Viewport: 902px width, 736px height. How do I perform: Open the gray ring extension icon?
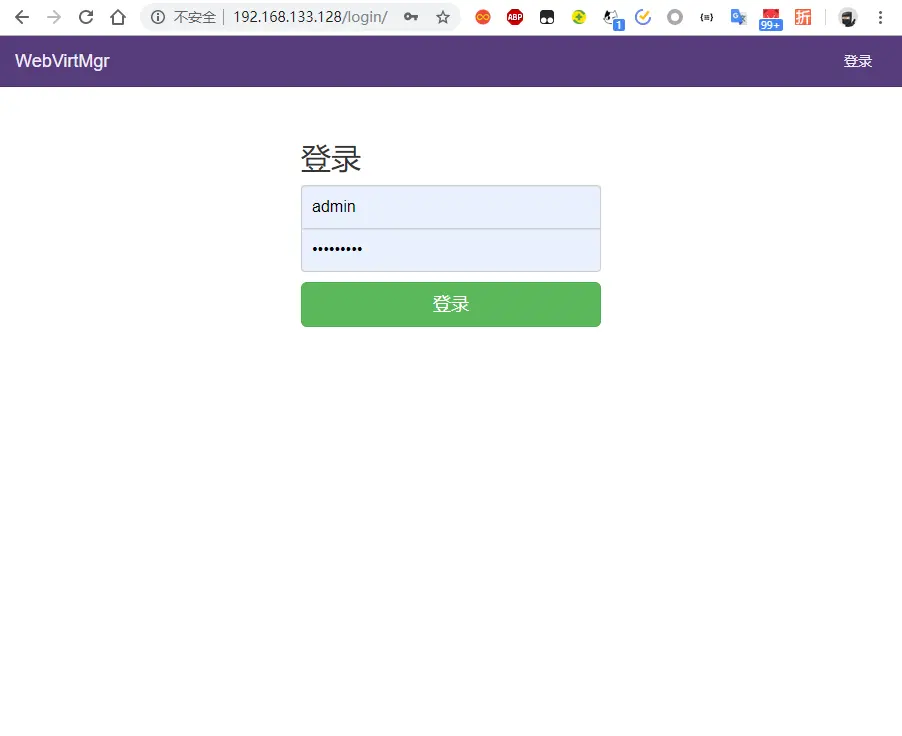coord(675,17)
